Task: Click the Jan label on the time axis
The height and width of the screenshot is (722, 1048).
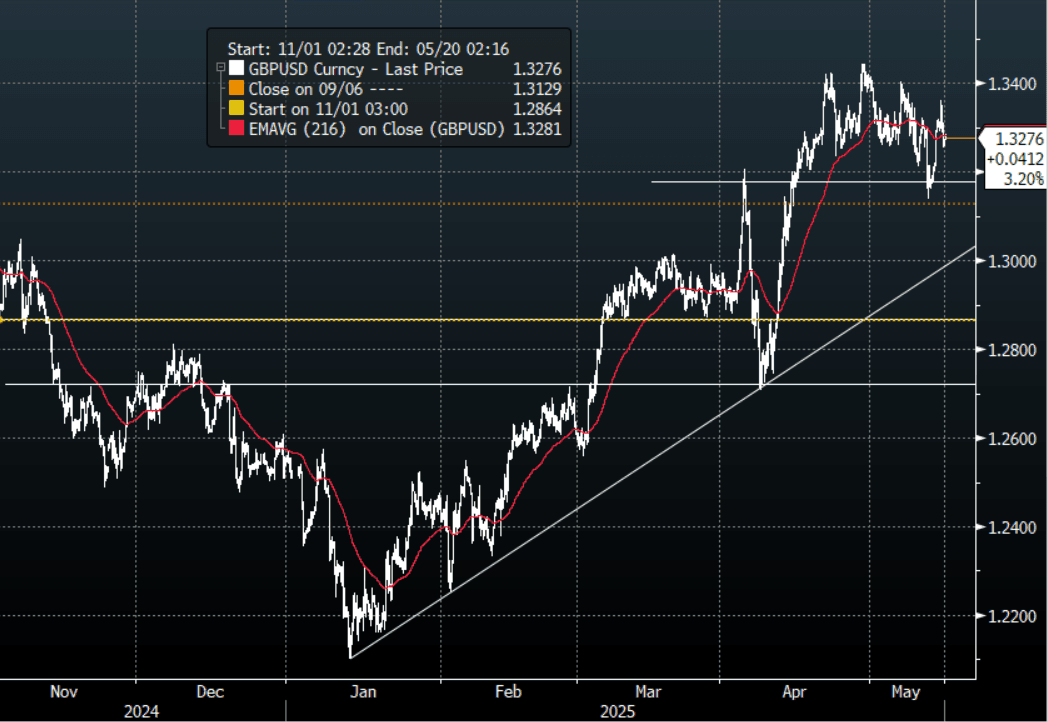Action: [x=363, y=691]
